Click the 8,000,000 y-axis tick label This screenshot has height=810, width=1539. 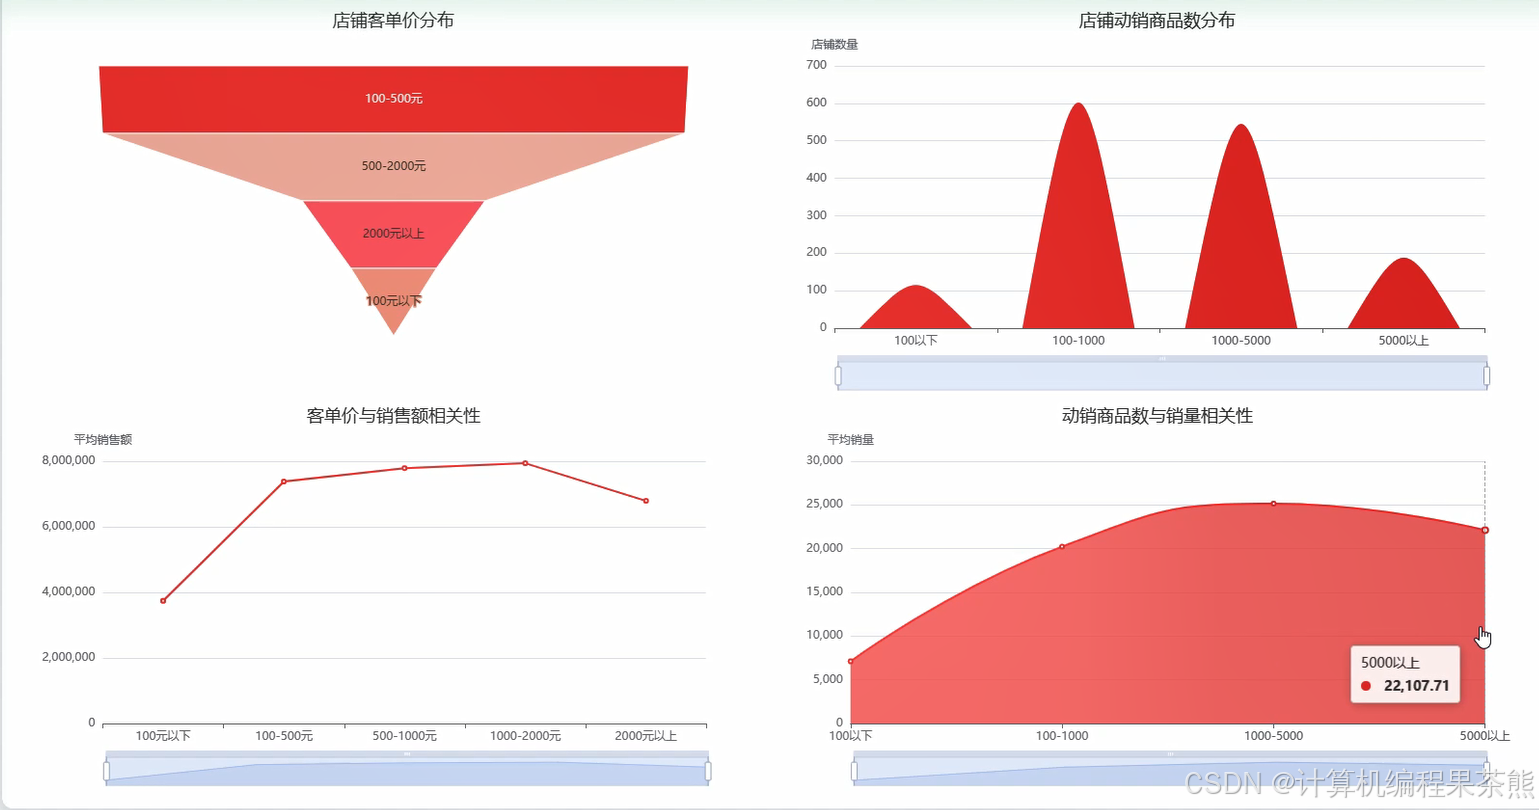tap(69, 460)
